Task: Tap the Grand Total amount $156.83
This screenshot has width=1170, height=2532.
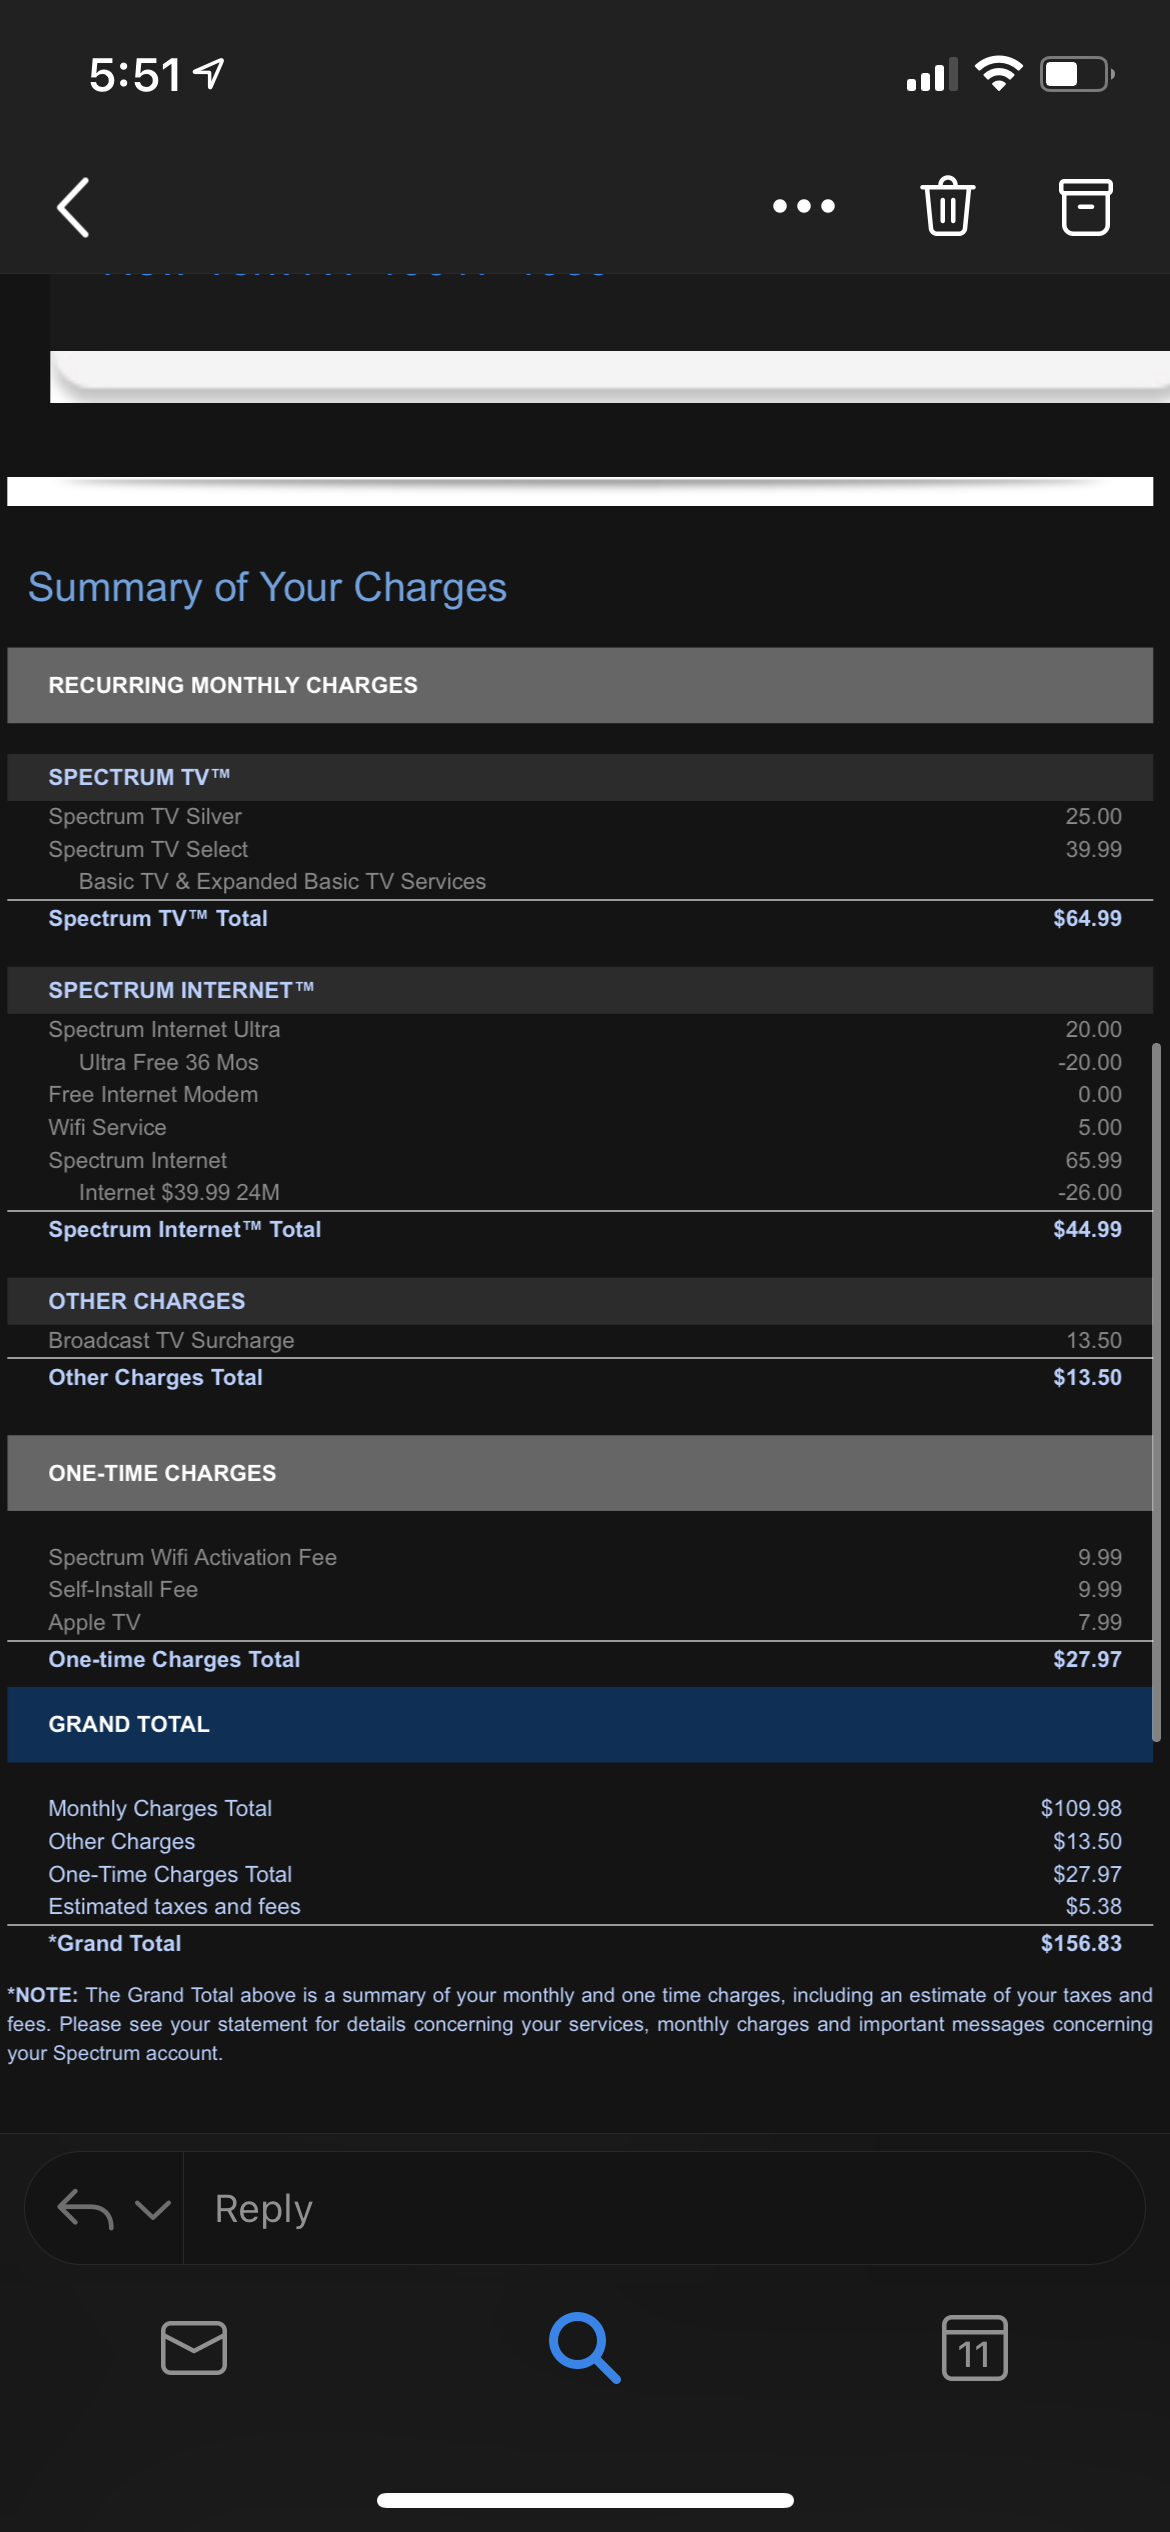Action: coord(1080,1943)
